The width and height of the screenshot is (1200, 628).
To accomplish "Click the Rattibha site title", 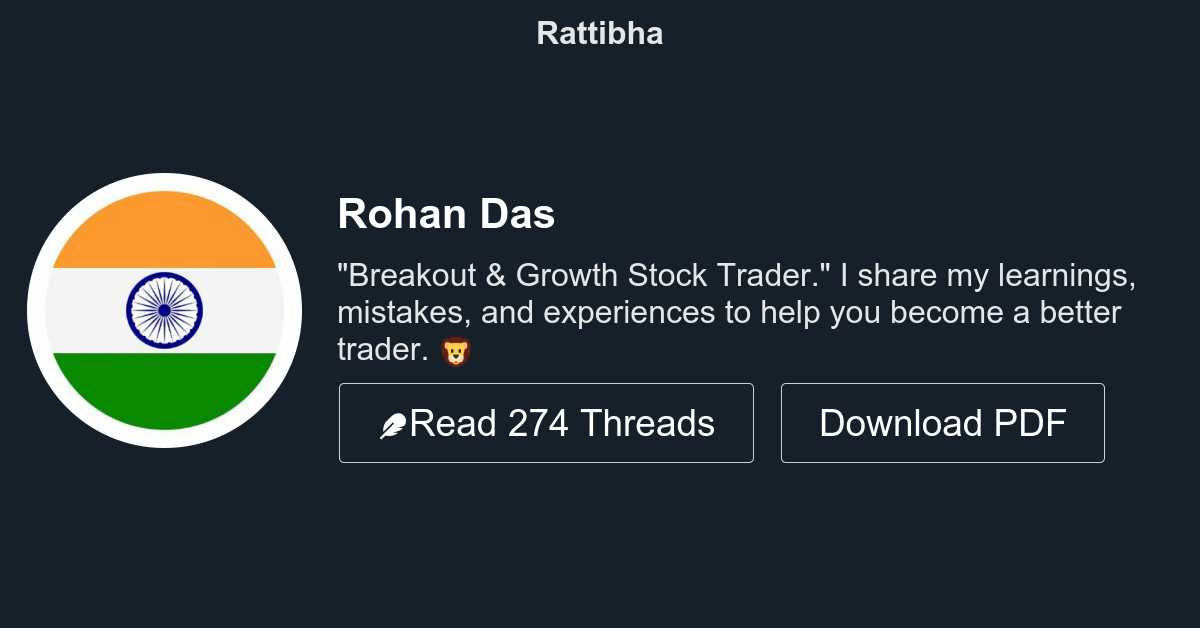I will (599, 33).
